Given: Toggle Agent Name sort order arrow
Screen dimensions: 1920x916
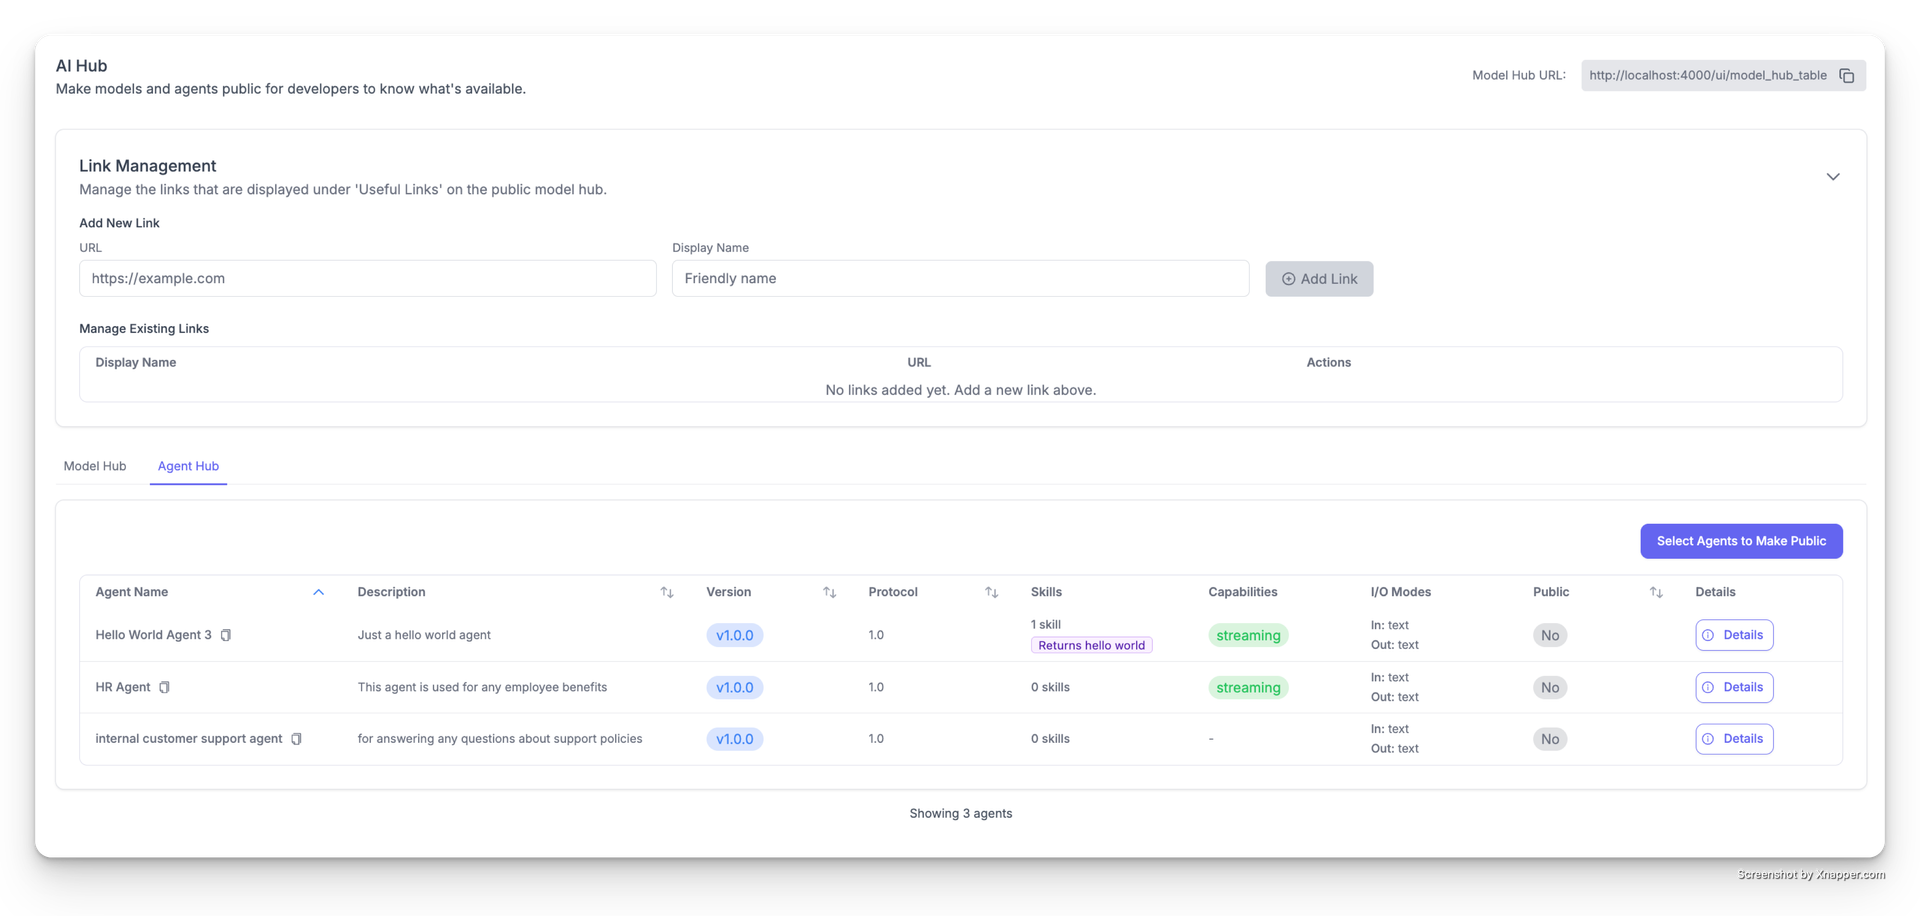Looking at the screenshot, I should pos(318,592).
